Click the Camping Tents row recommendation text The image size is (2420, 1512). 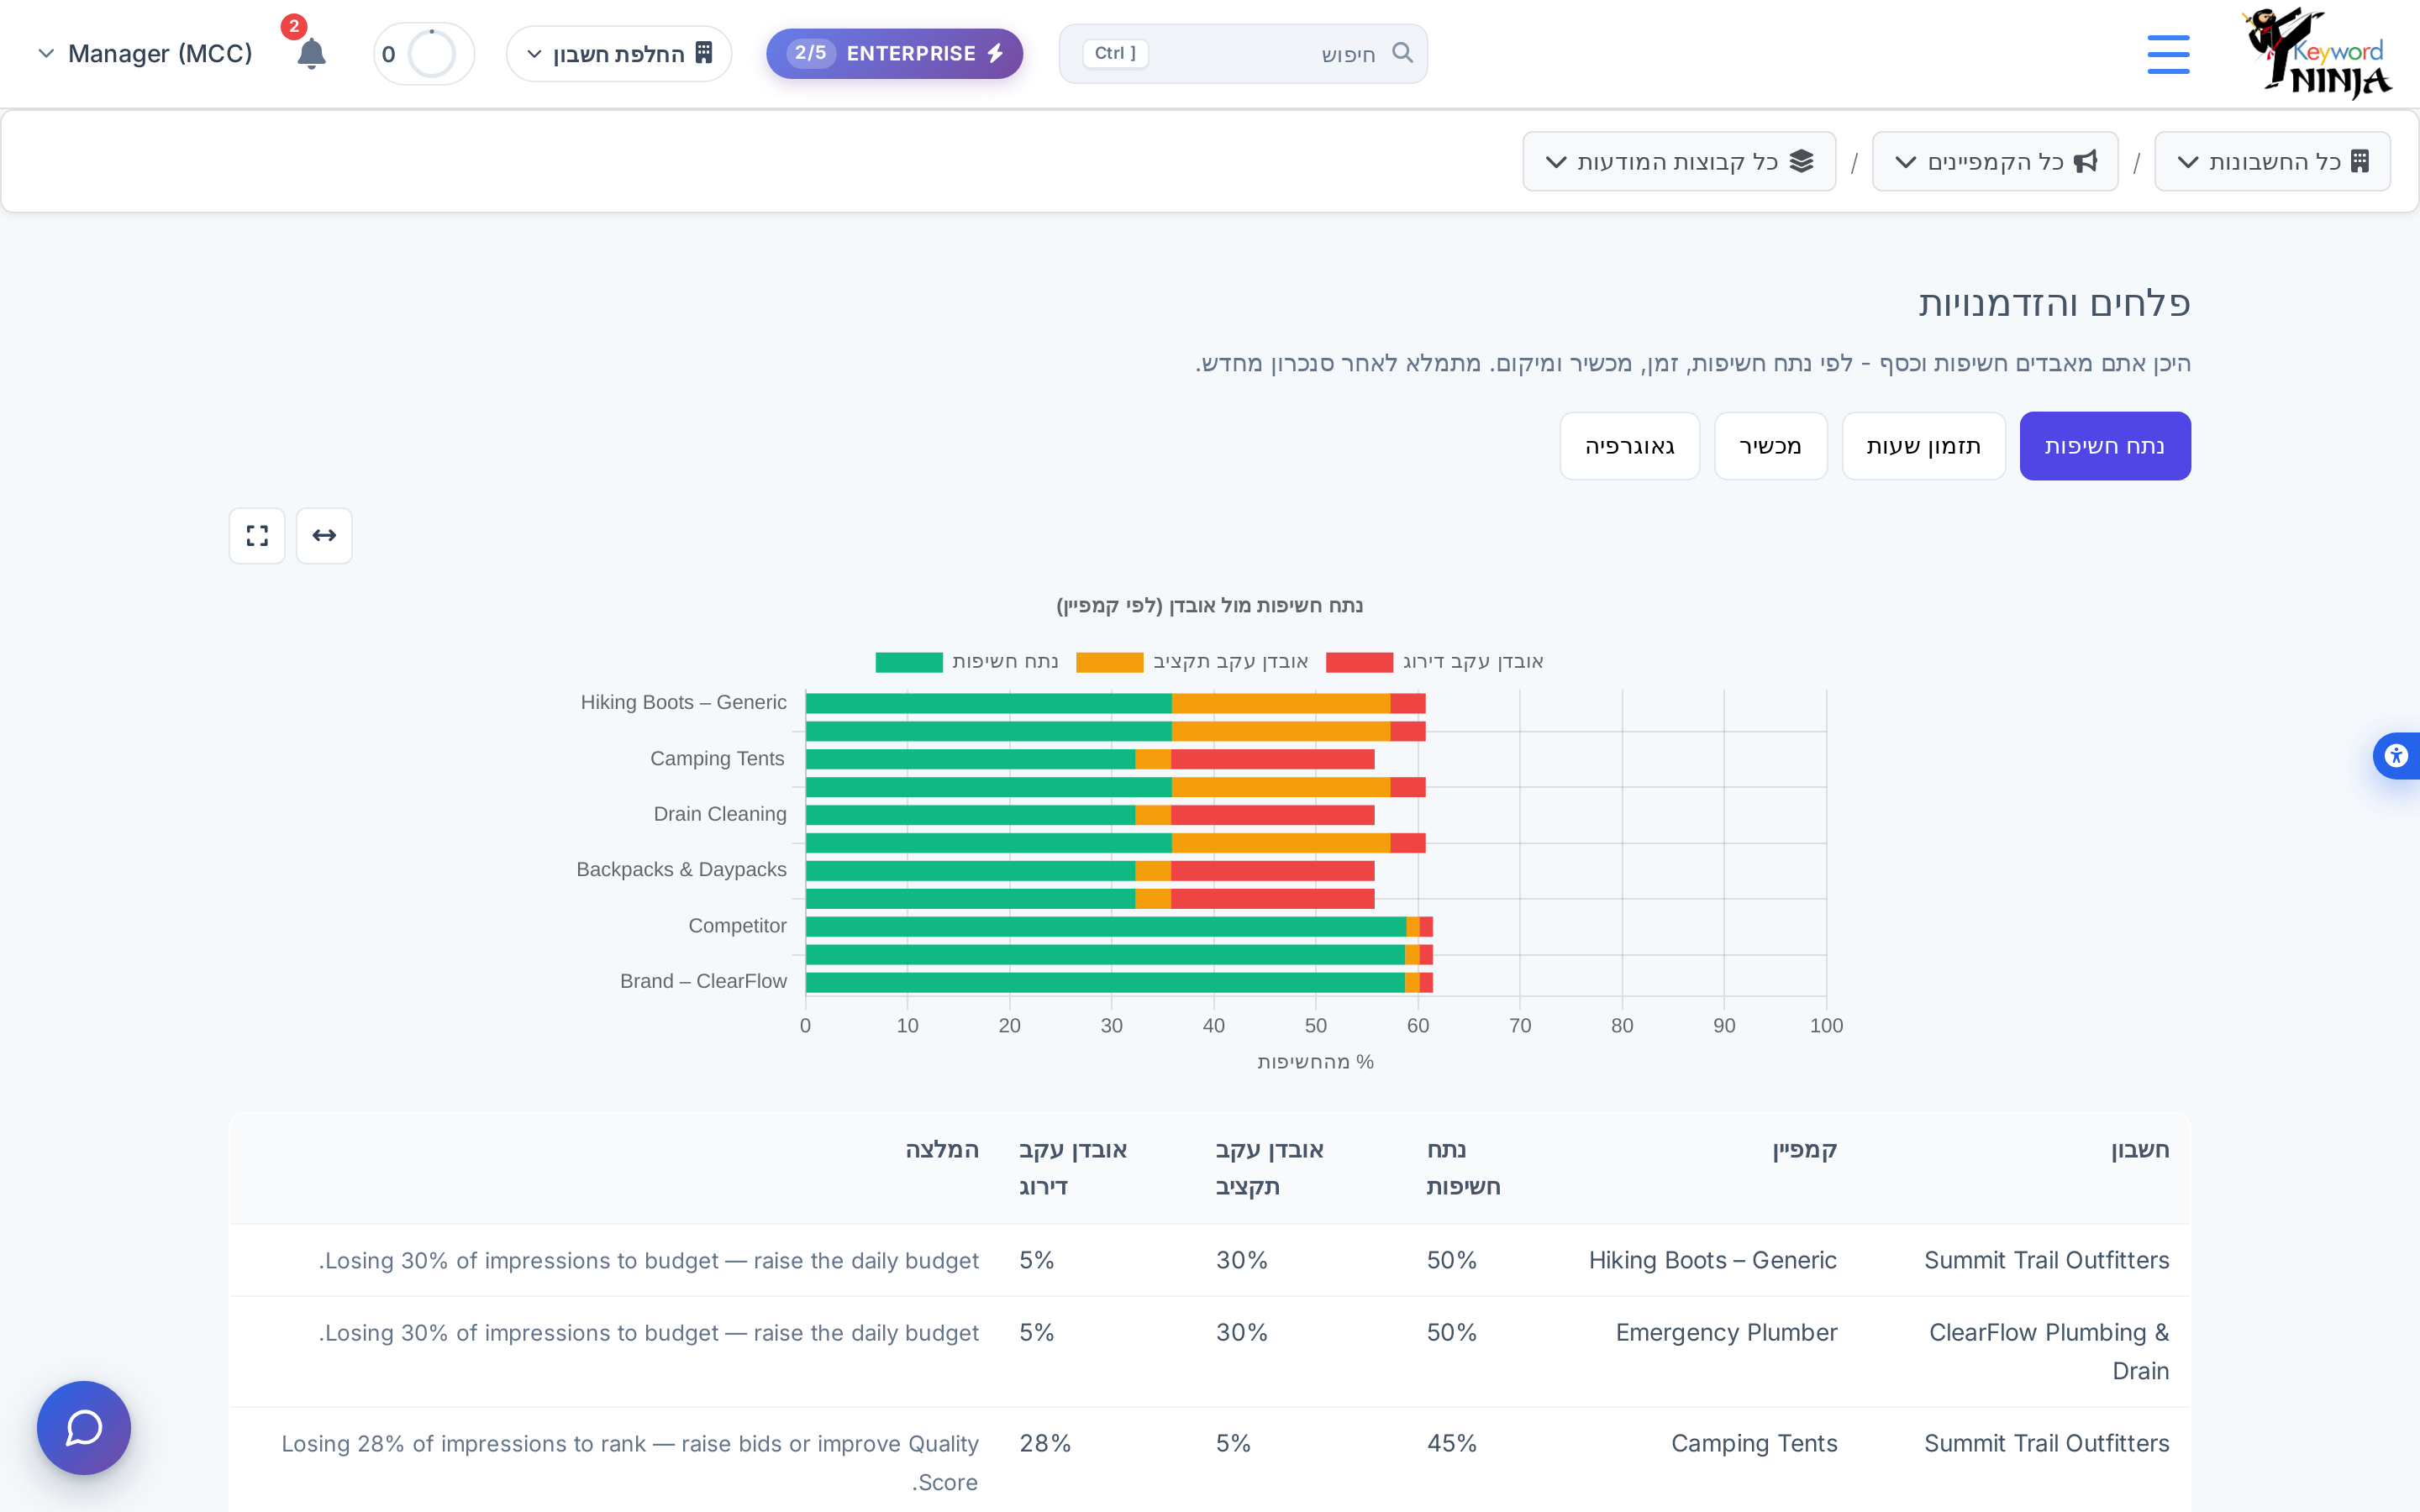point(630,1462)
